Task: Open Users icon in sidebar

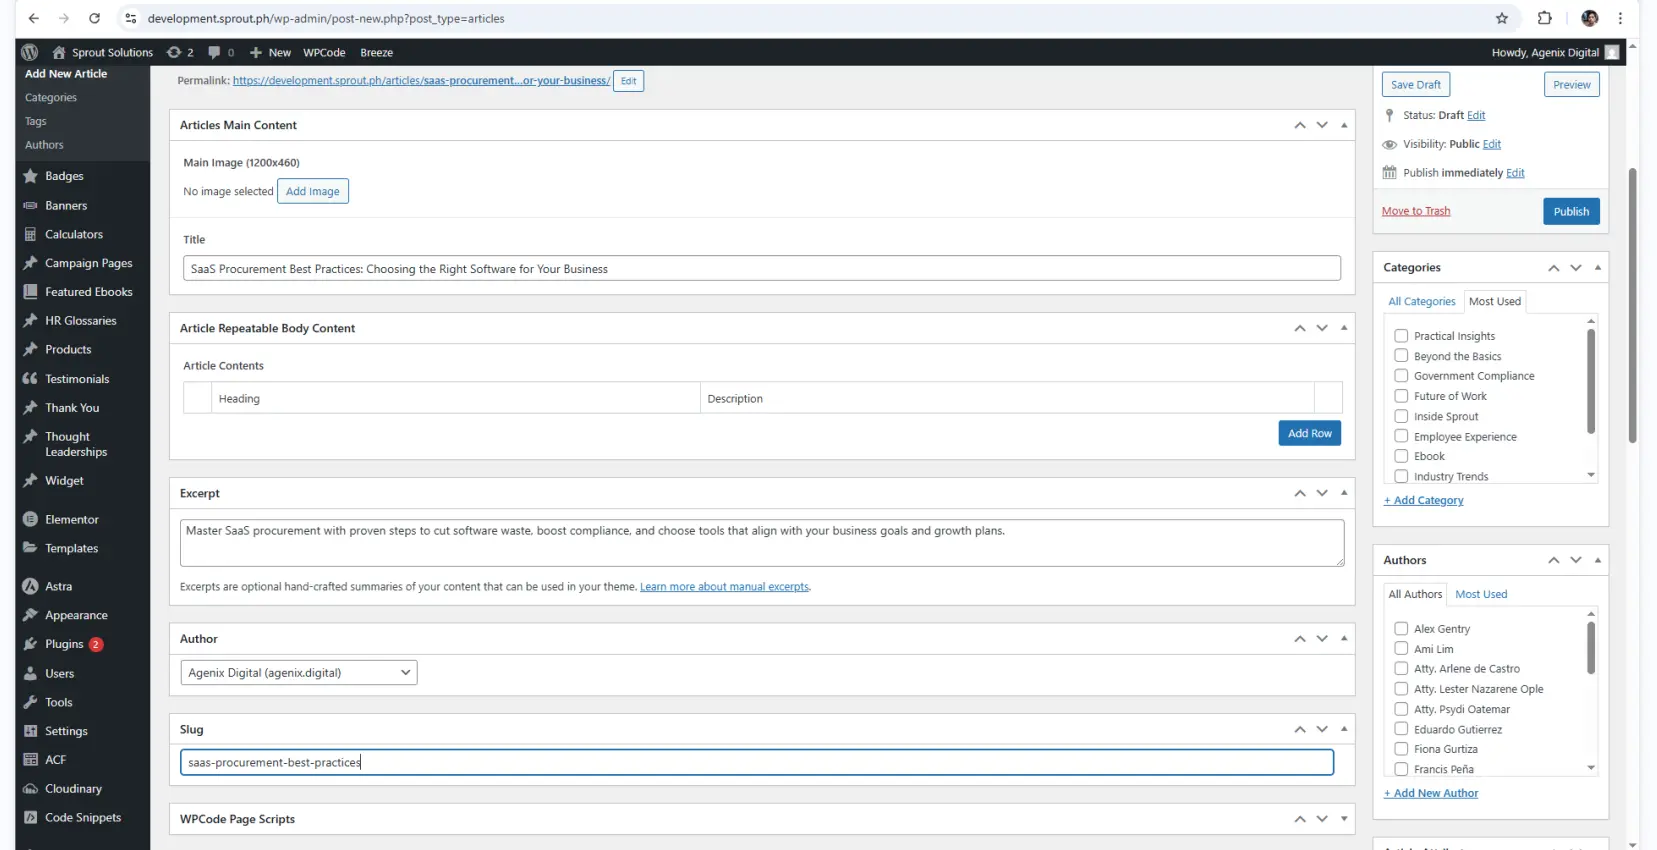Action: [x=30, y=673]
